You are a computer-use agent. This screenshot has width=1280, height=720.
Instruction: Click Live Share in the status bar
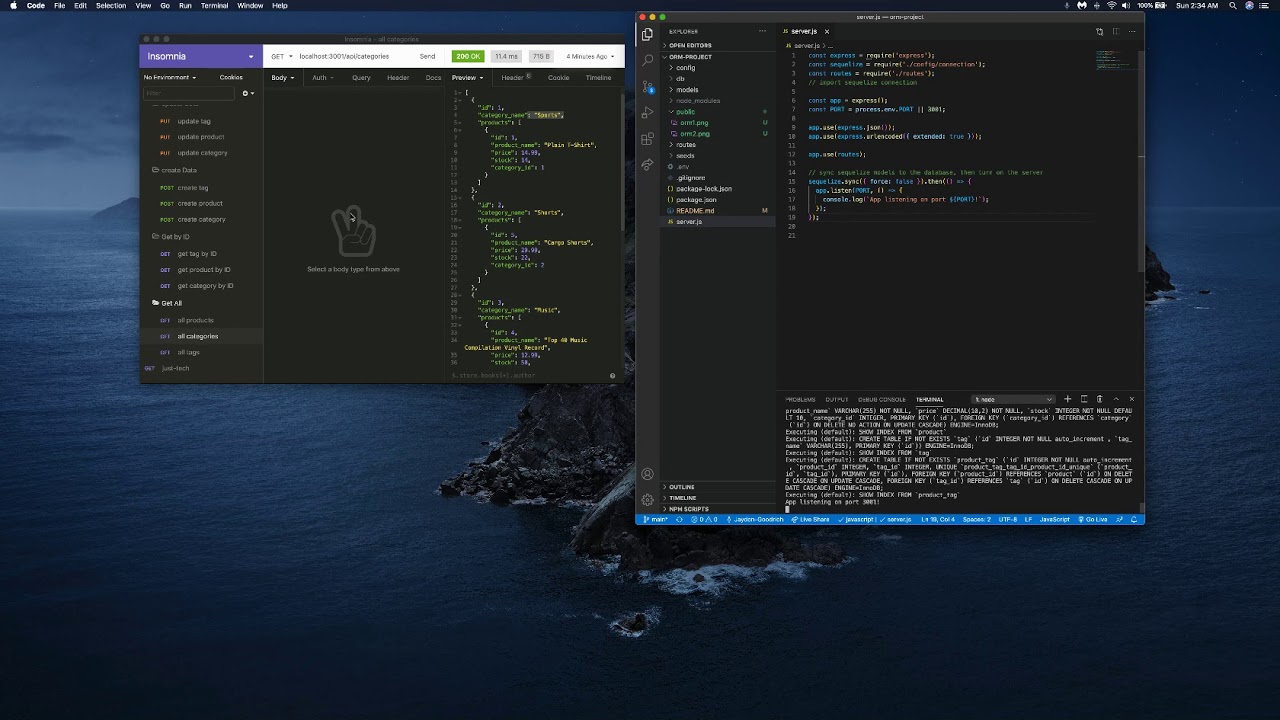pyautogui.click(x=811, y=519)
